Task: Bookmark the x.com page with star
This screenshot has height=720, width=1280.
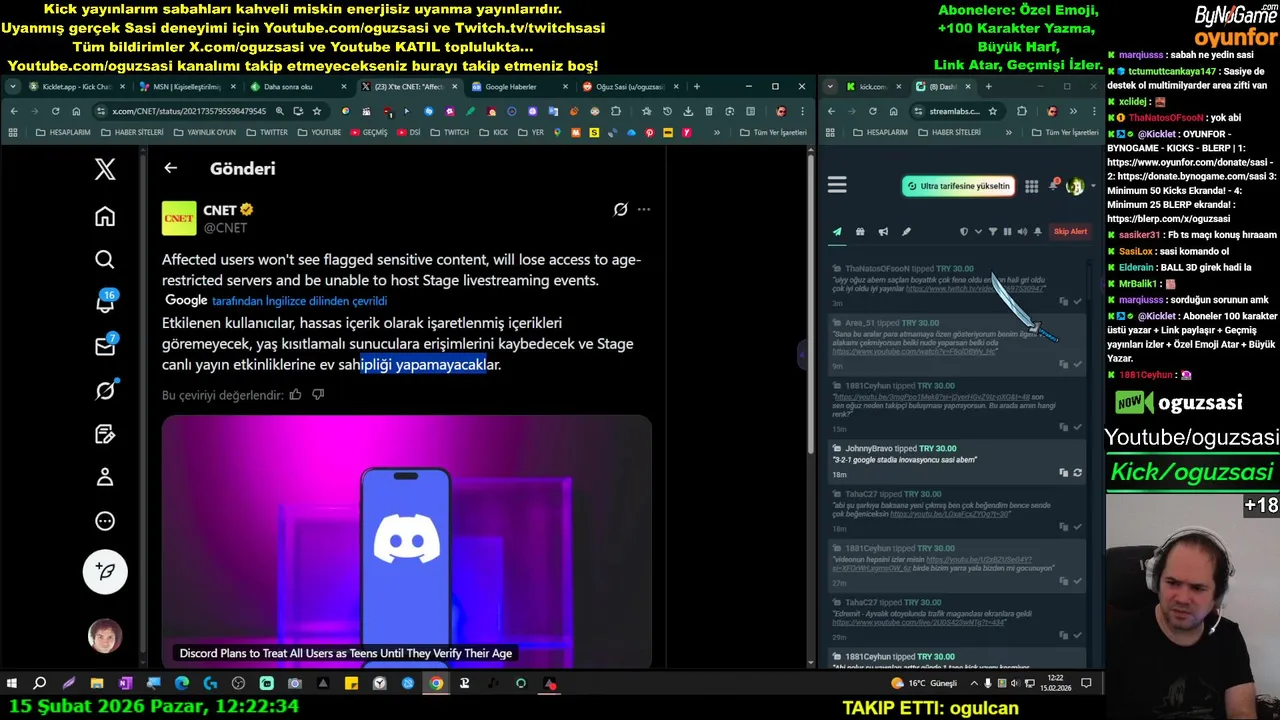Action: point(317,111)
